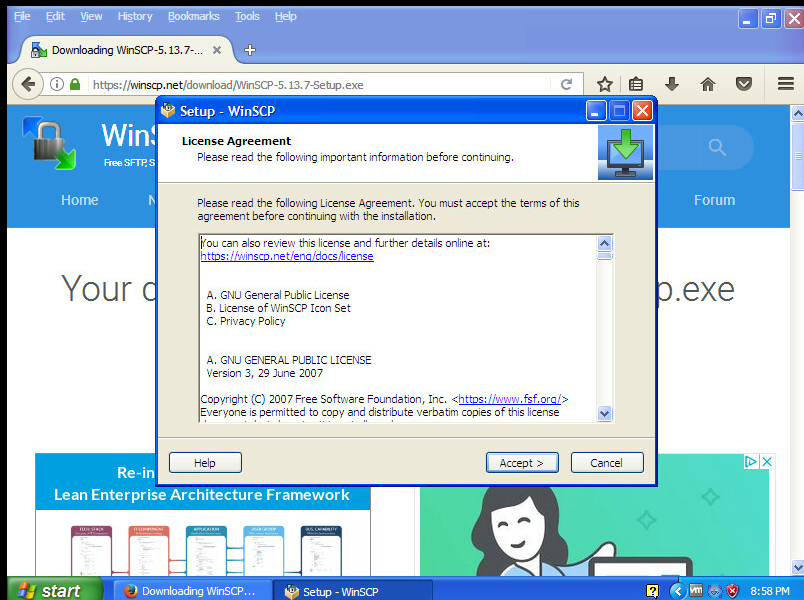The height and width of the screenshot is (600, 804).
Task: Open the History menu
Action: 135,16
